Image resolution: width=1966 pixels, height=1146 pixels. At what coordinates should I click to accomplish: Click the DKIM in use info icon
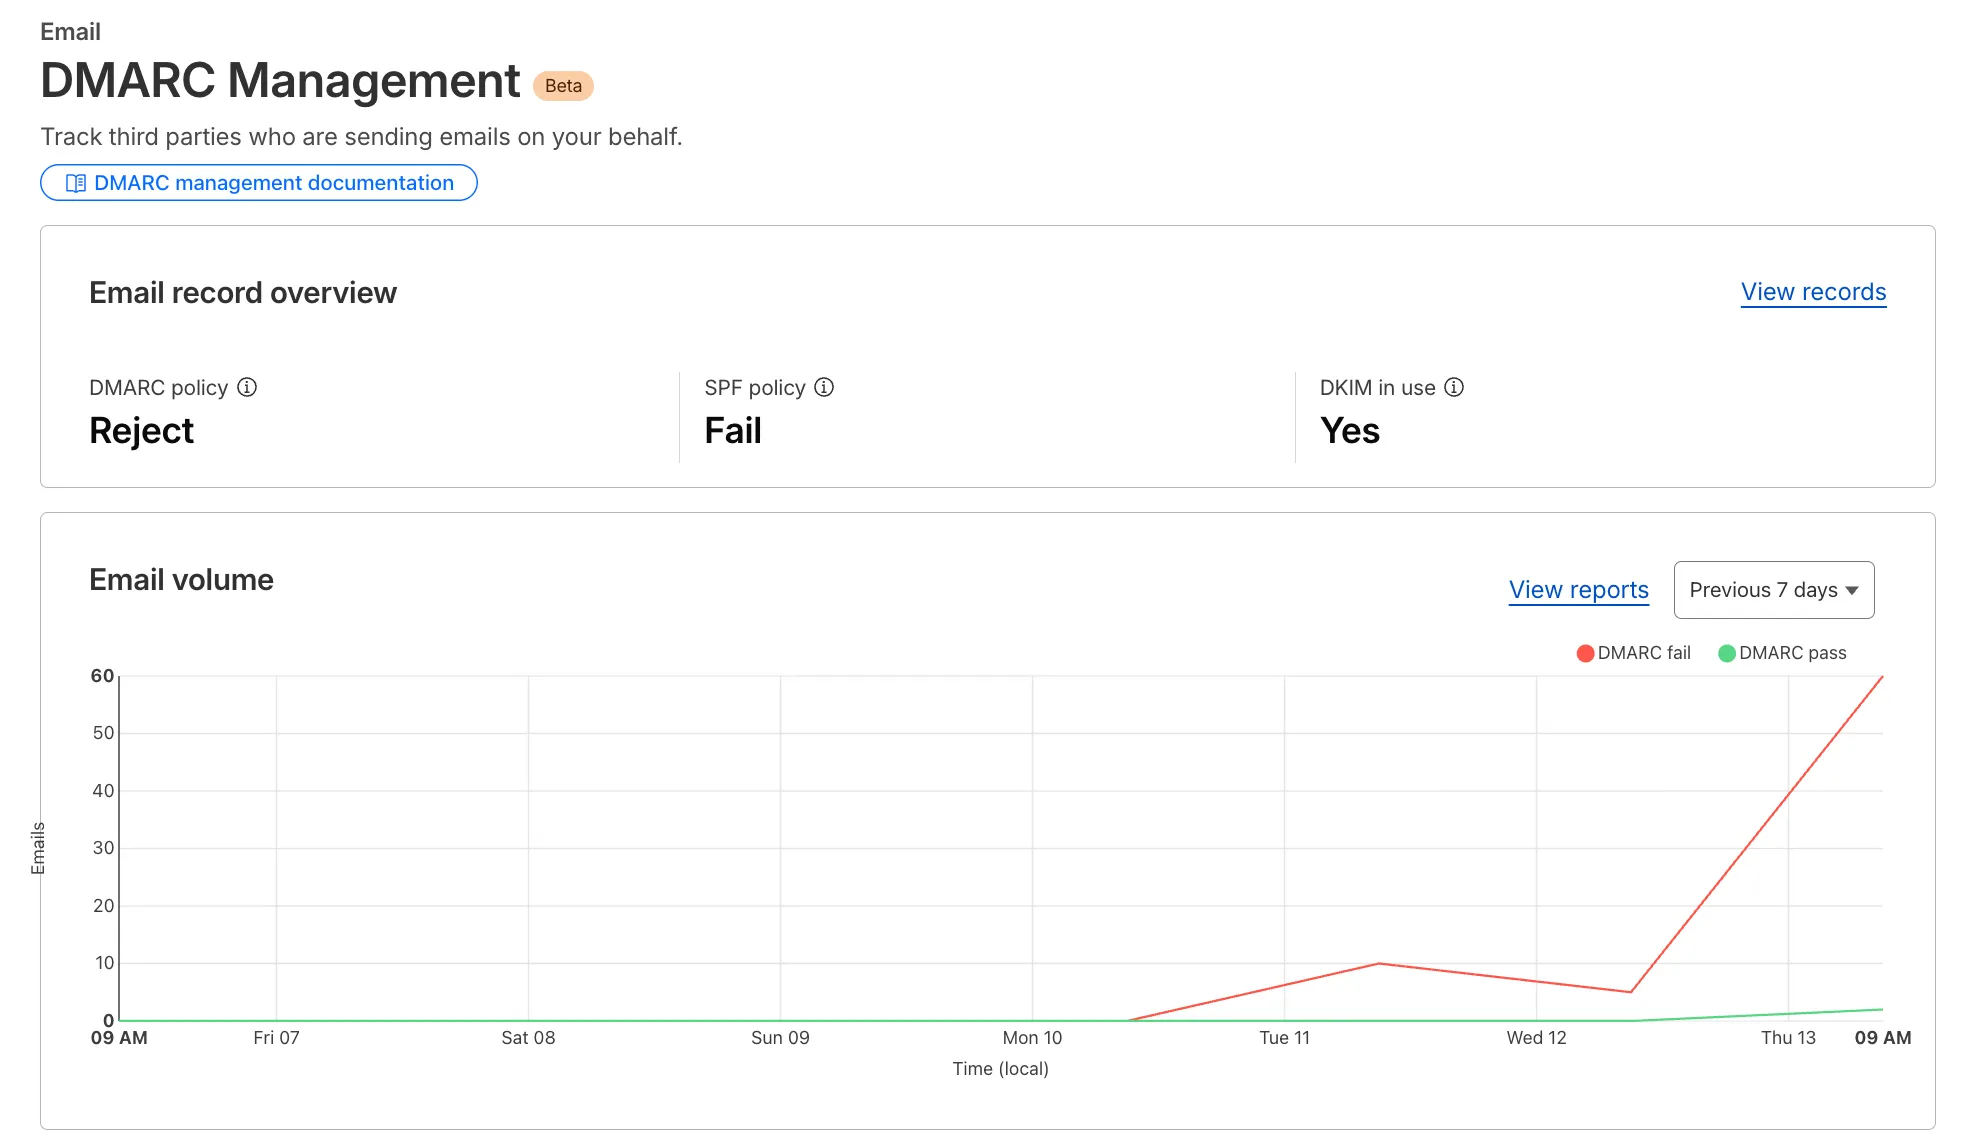click(x=1455, y=388)
